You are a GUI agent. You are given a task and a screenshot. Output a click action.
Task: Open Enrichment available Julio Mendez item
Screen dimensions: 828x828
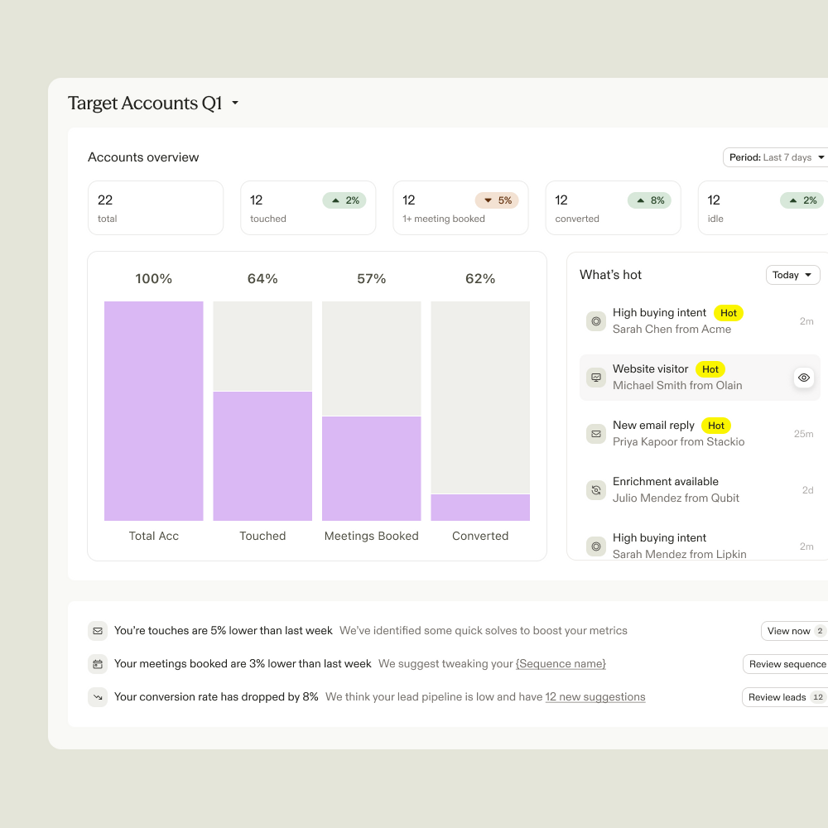pos(700,490)
